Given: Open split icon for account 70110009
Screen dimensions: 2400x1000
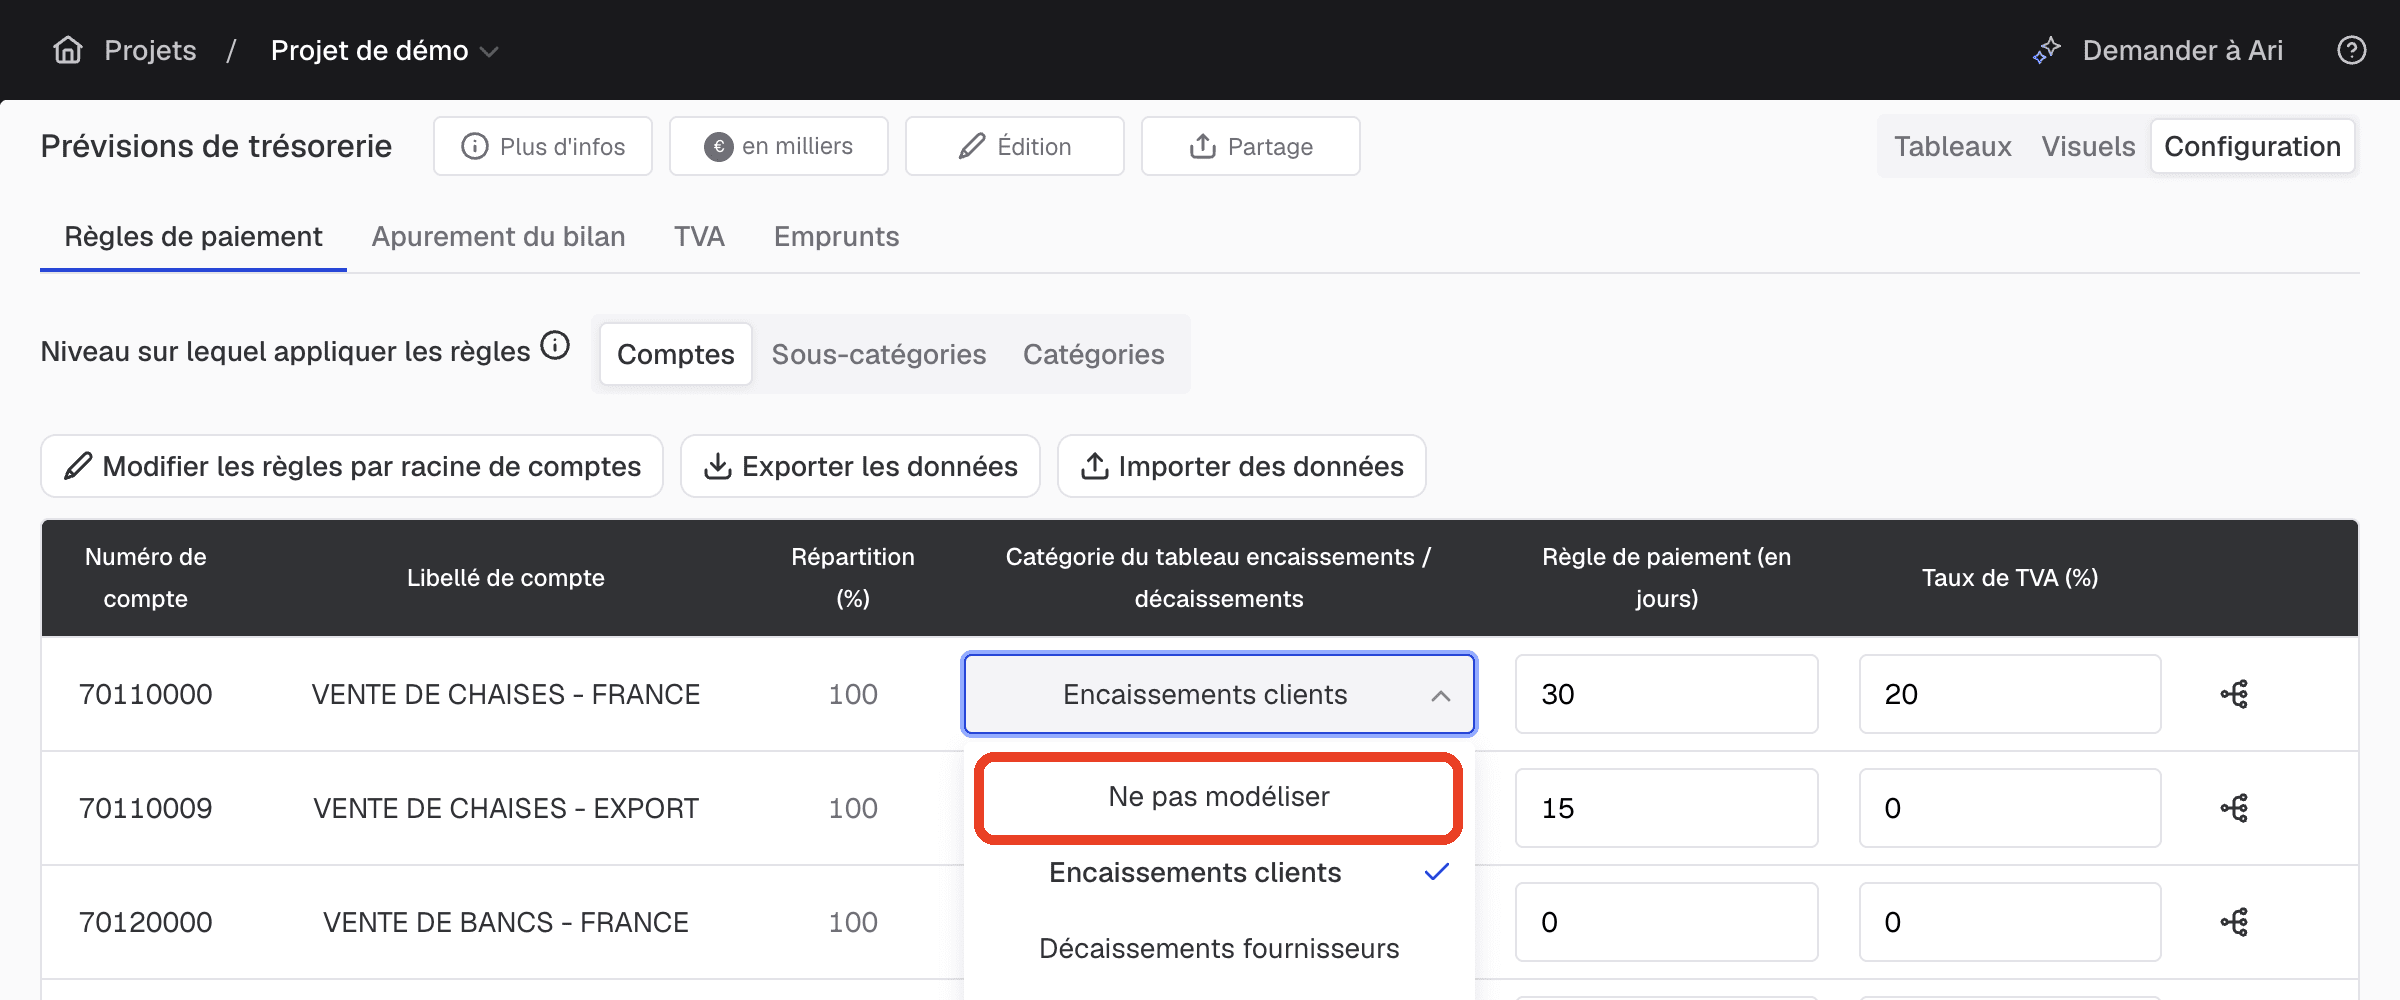Looking at the screenshot, I should click(x=2235, y=808).
